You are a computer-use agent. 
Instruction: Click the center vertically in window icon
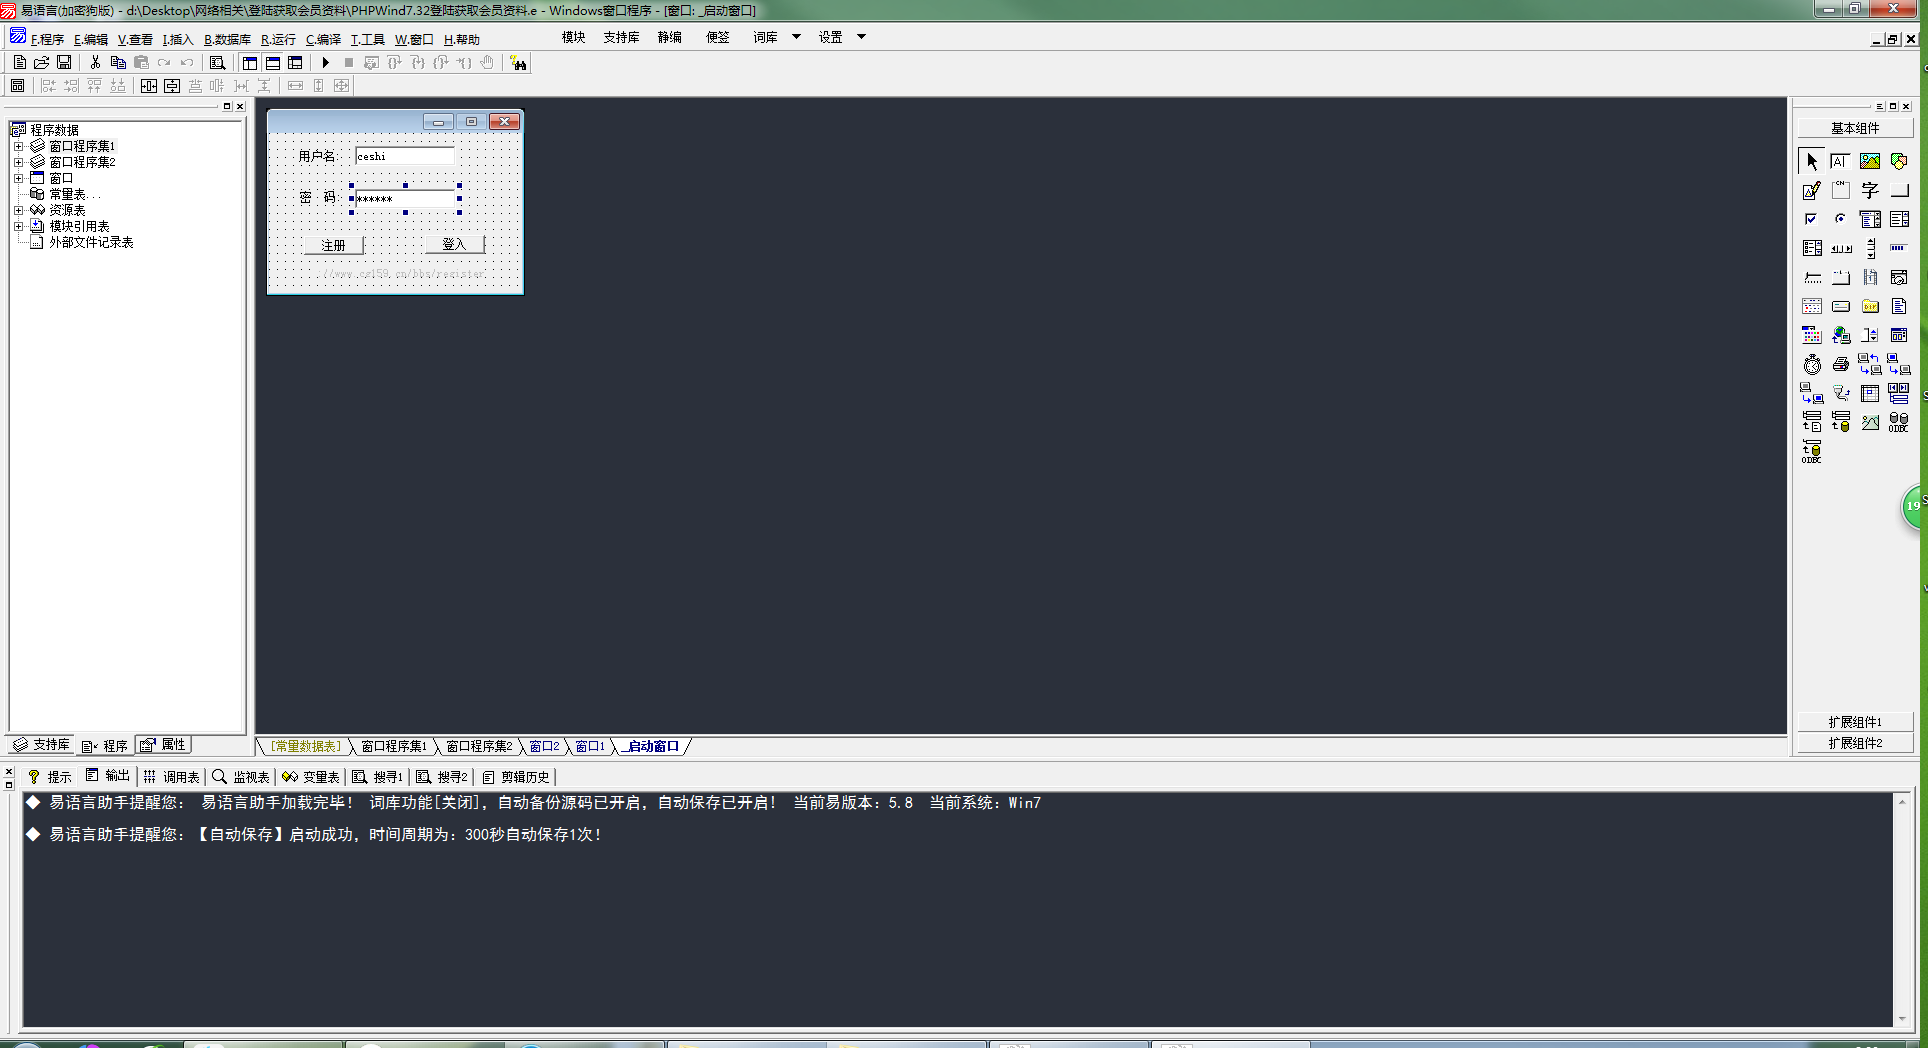(x=172, y=86)
